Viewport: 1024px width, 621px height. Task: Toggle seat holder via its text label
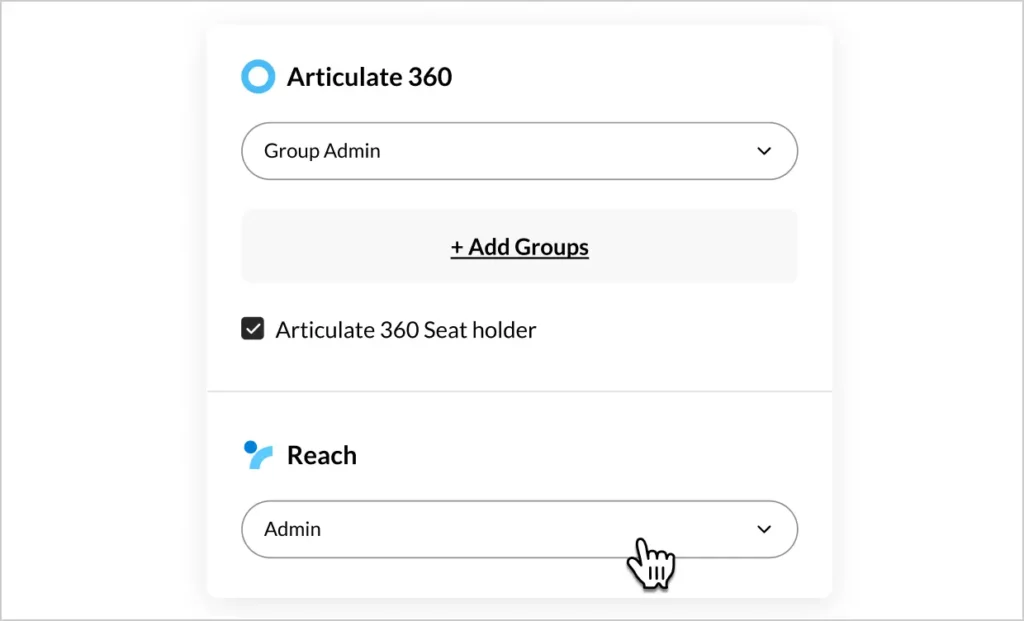click(405, 330)
